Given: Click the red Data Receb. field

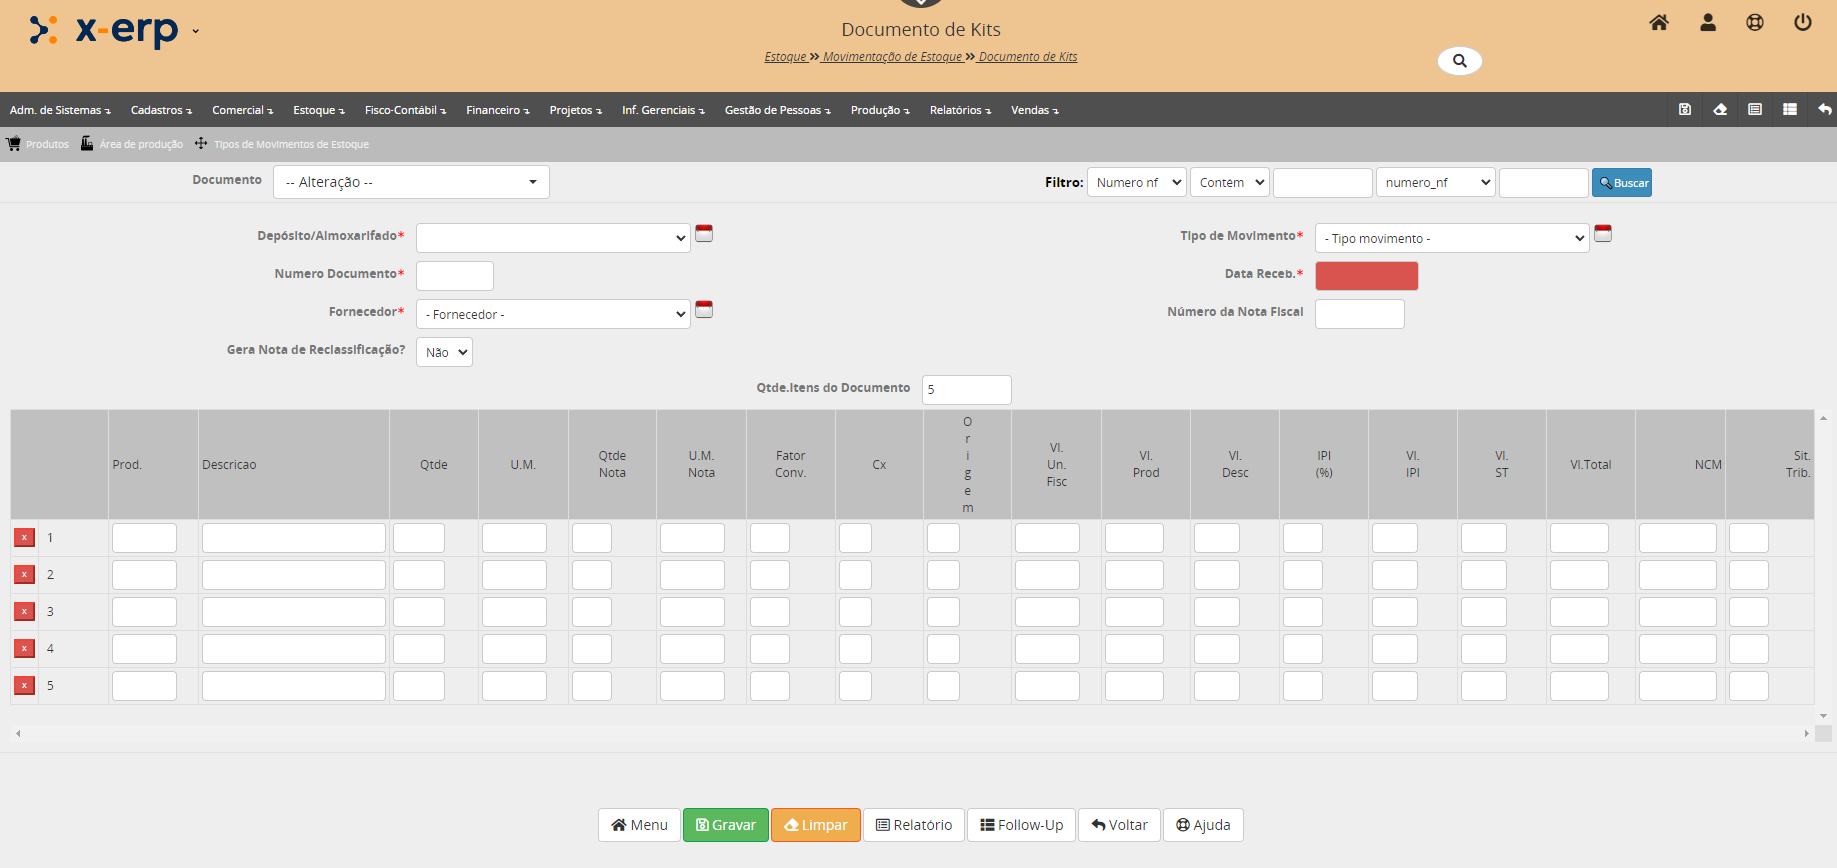Looking at the screenshot, I should 1366,276.
